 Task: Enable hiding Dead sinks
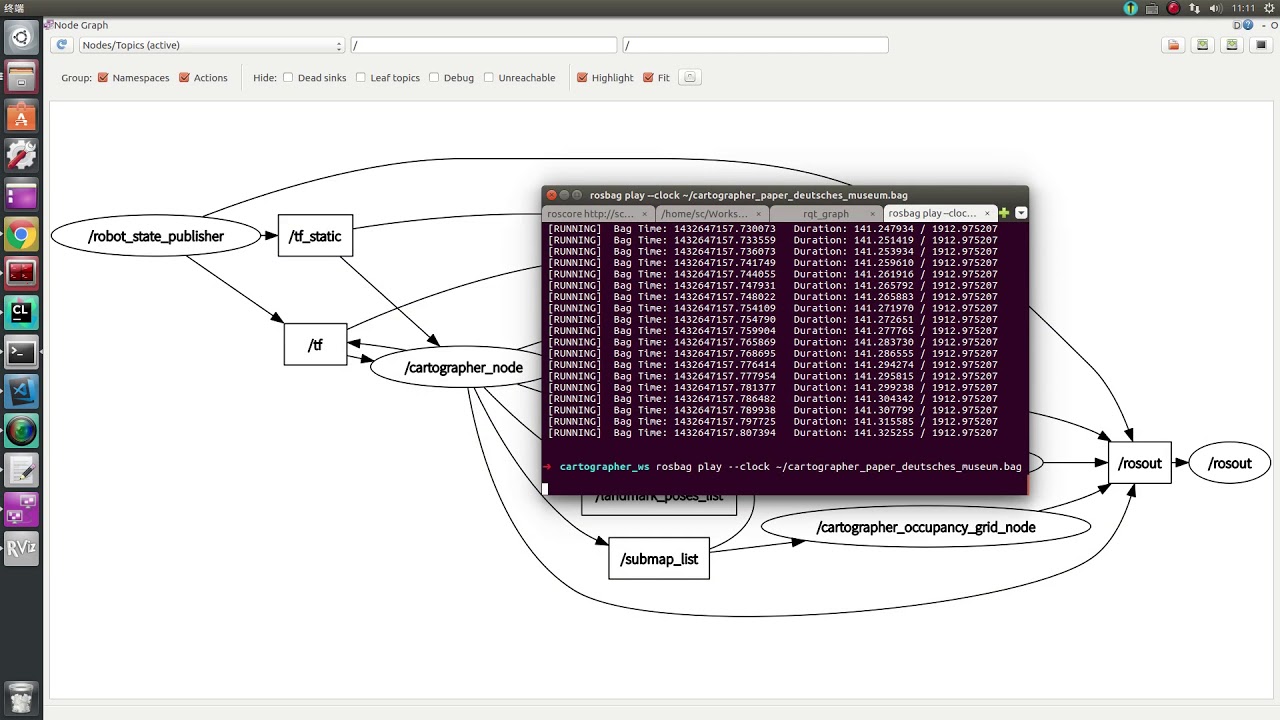(288, 77)
